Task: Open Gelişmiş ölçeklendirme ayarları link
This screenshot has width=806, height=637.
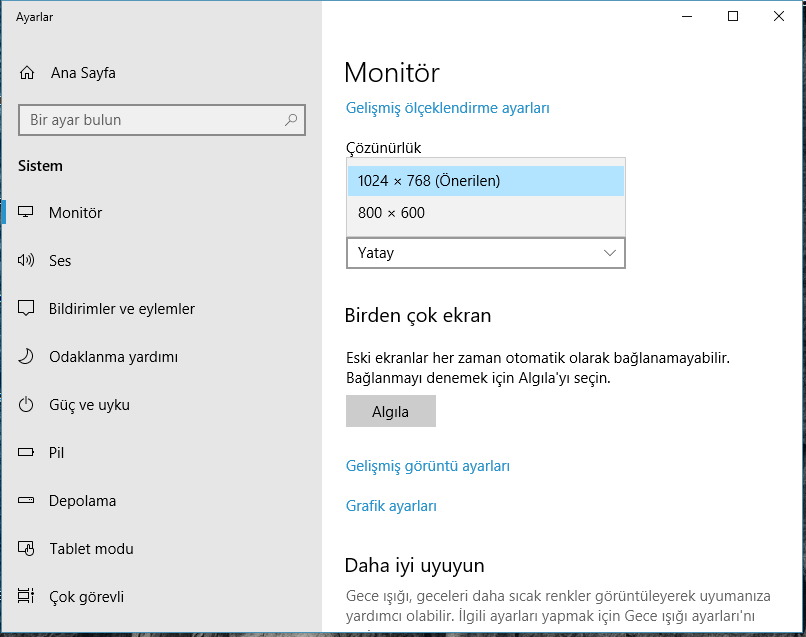Action: click(x=447, y=108)
